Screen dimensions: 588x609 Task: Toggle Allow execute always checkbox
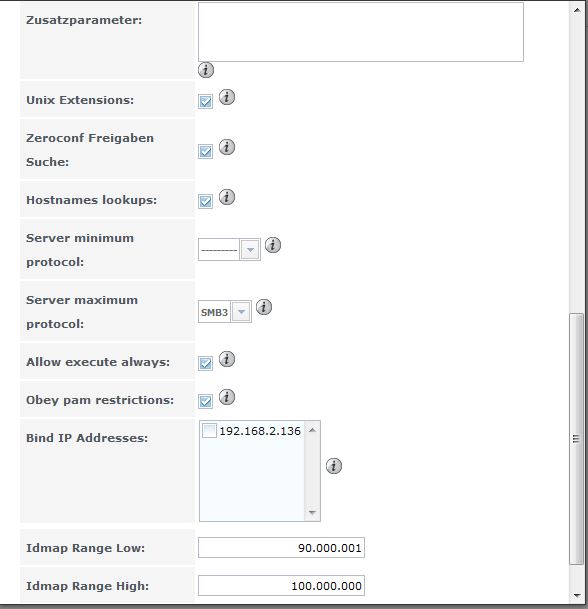205,364
